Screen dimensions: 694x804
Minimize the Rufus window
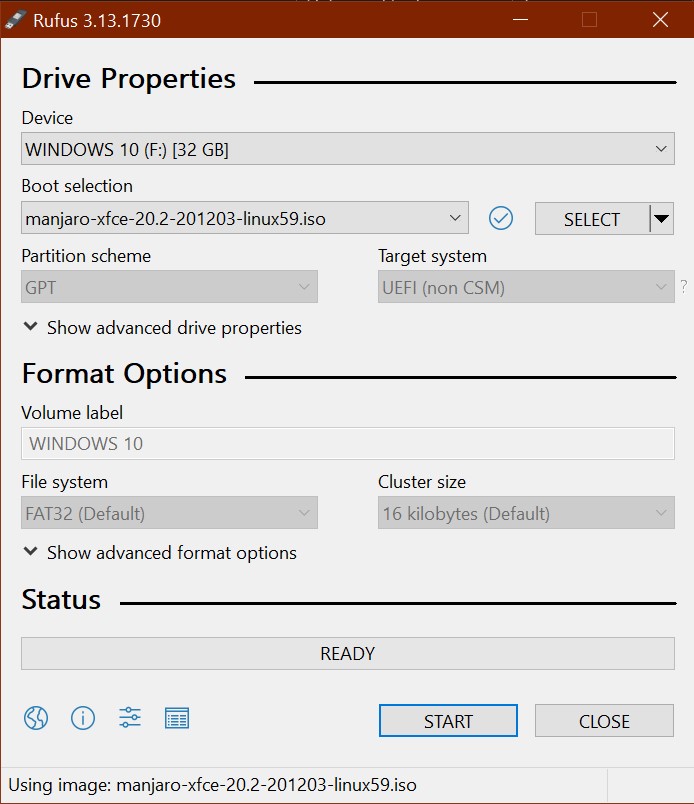coord(520,19)
